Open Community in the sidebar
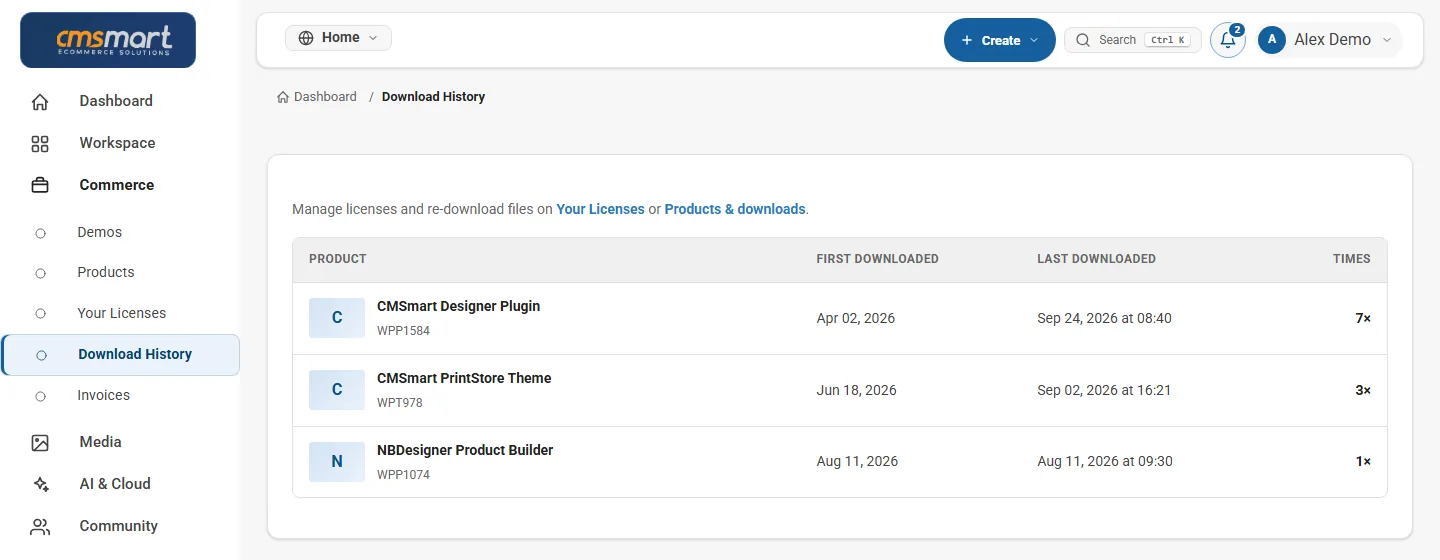 pyautogui.click(x=120, y=526)
